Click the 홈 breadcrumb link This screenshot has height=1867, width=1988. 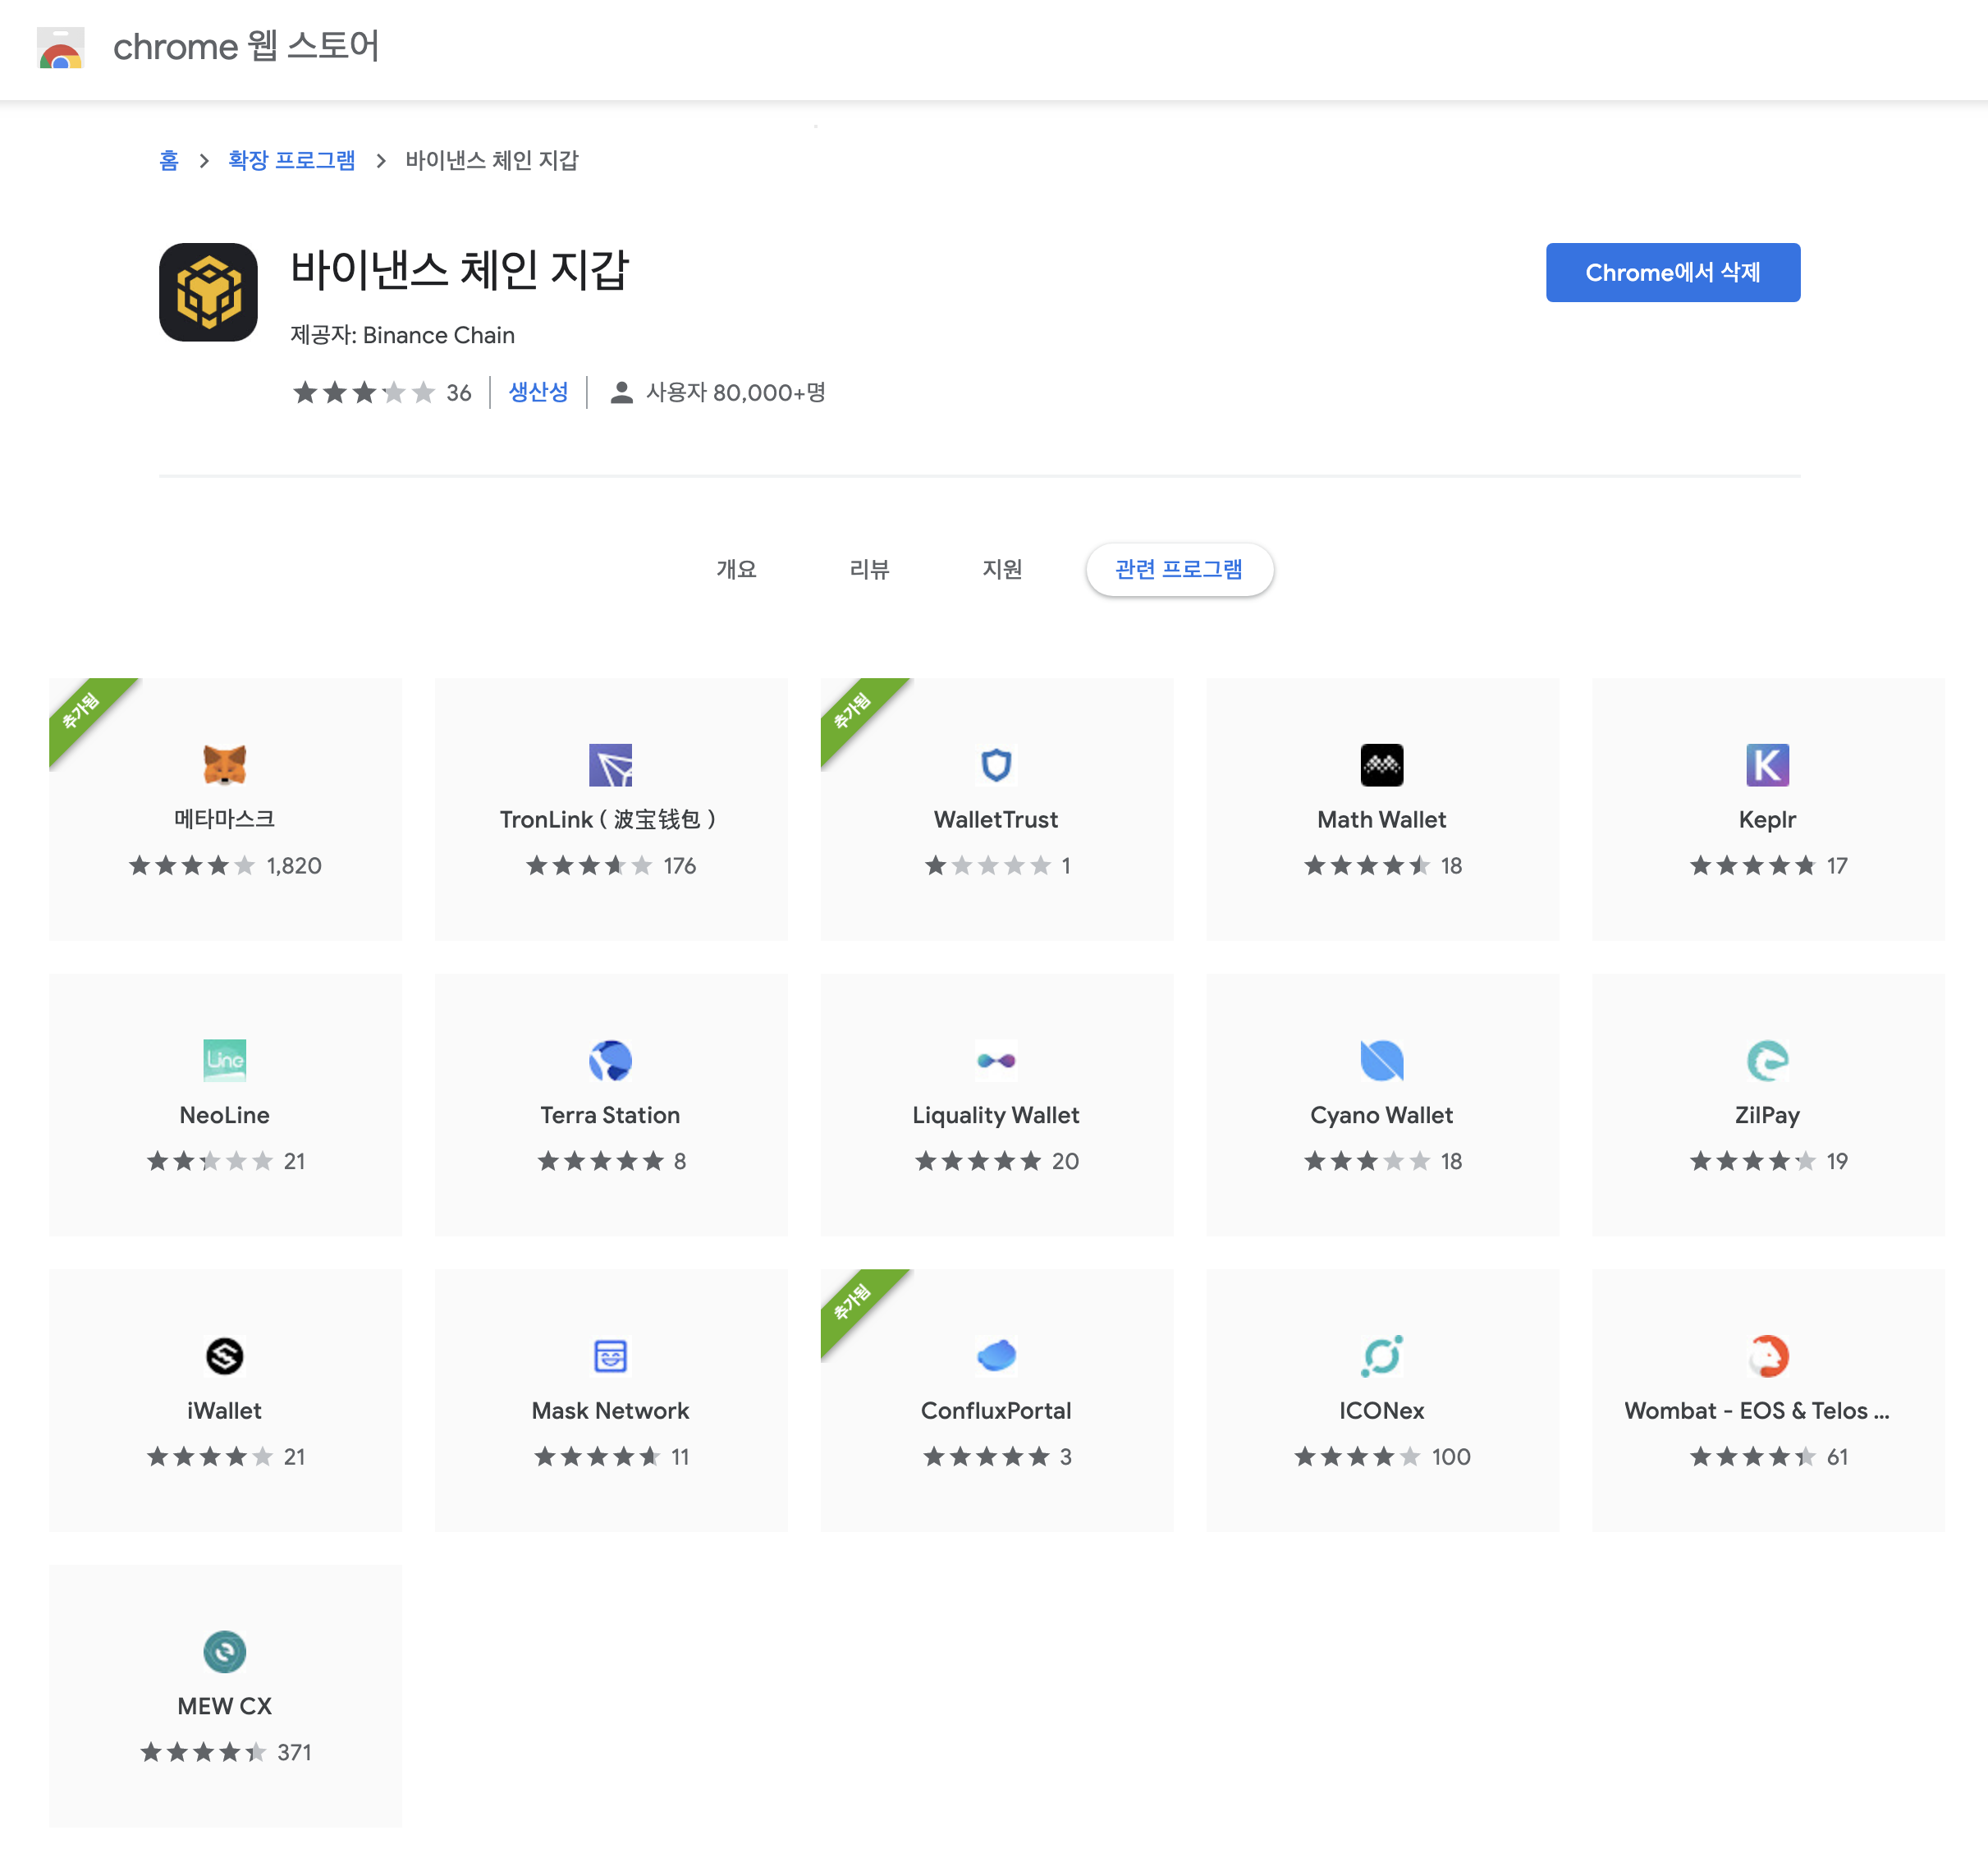(x=168, y=160)
